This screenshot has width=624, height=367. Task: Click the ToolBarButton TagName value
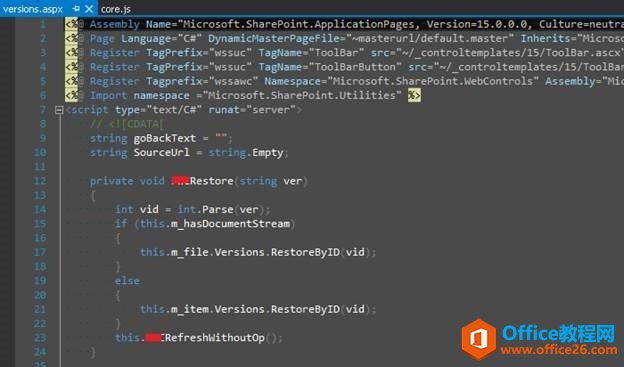click(x=355, y=67)
